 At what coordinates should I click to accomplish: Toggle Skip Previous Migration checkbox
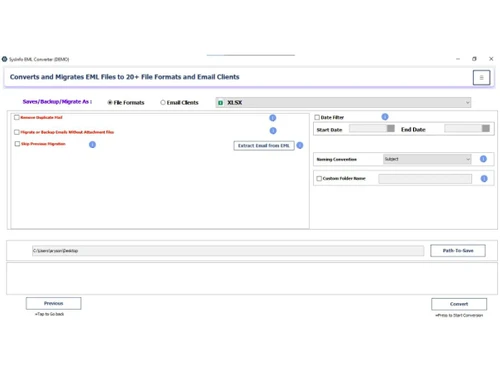(17, 144)
